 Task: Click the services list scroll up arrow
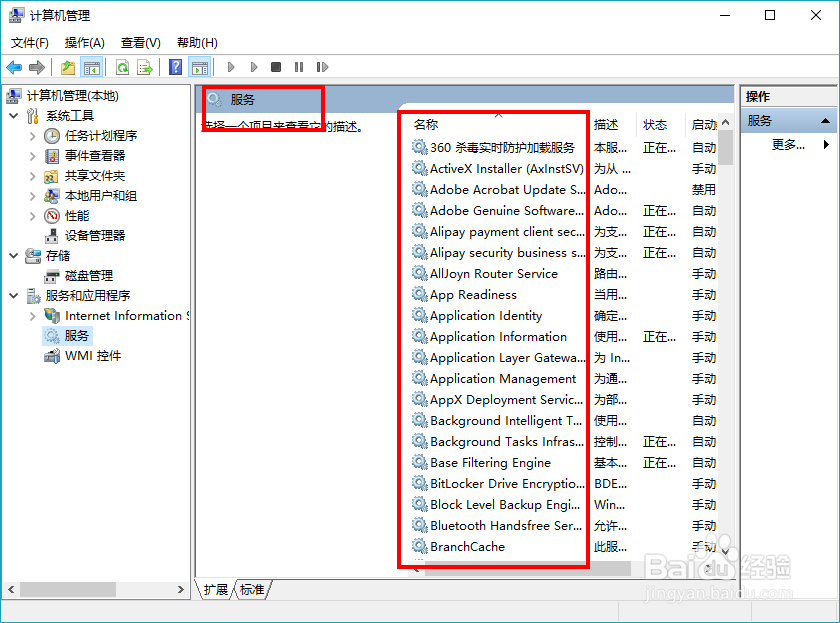click(725, 122)
